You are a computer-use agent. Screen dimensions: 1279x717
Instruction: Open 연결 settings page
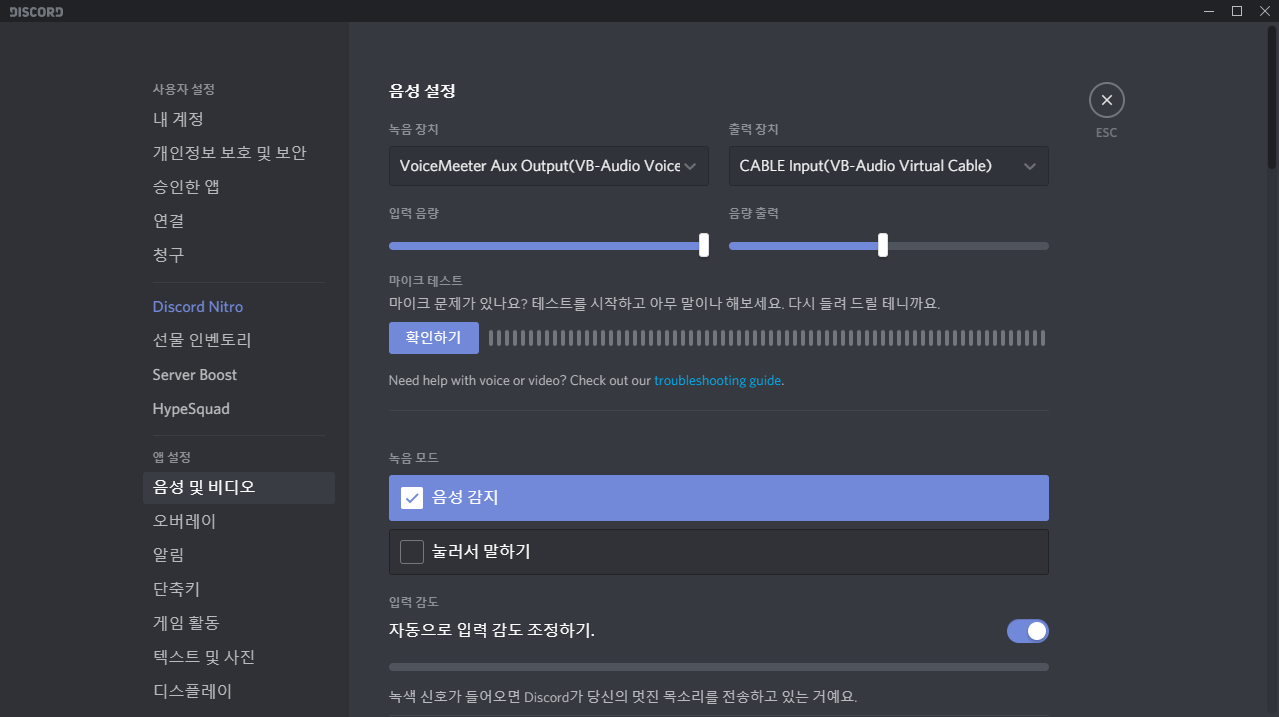click(x=238, y=221)
